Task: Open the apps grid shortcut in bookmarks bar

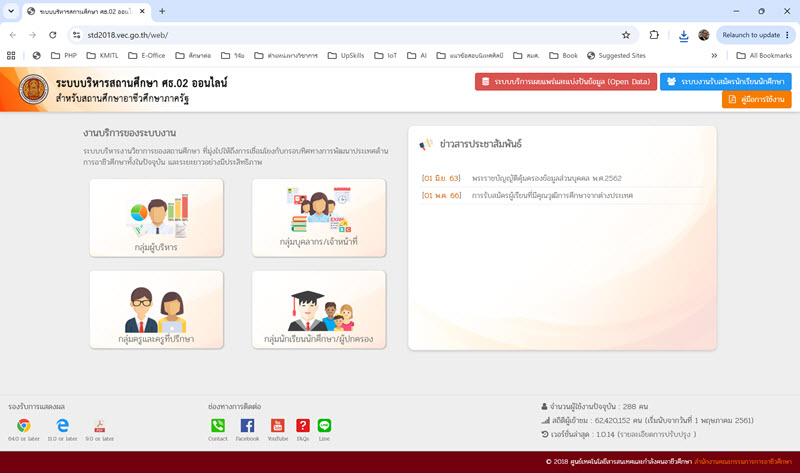Action: point(11,55)
